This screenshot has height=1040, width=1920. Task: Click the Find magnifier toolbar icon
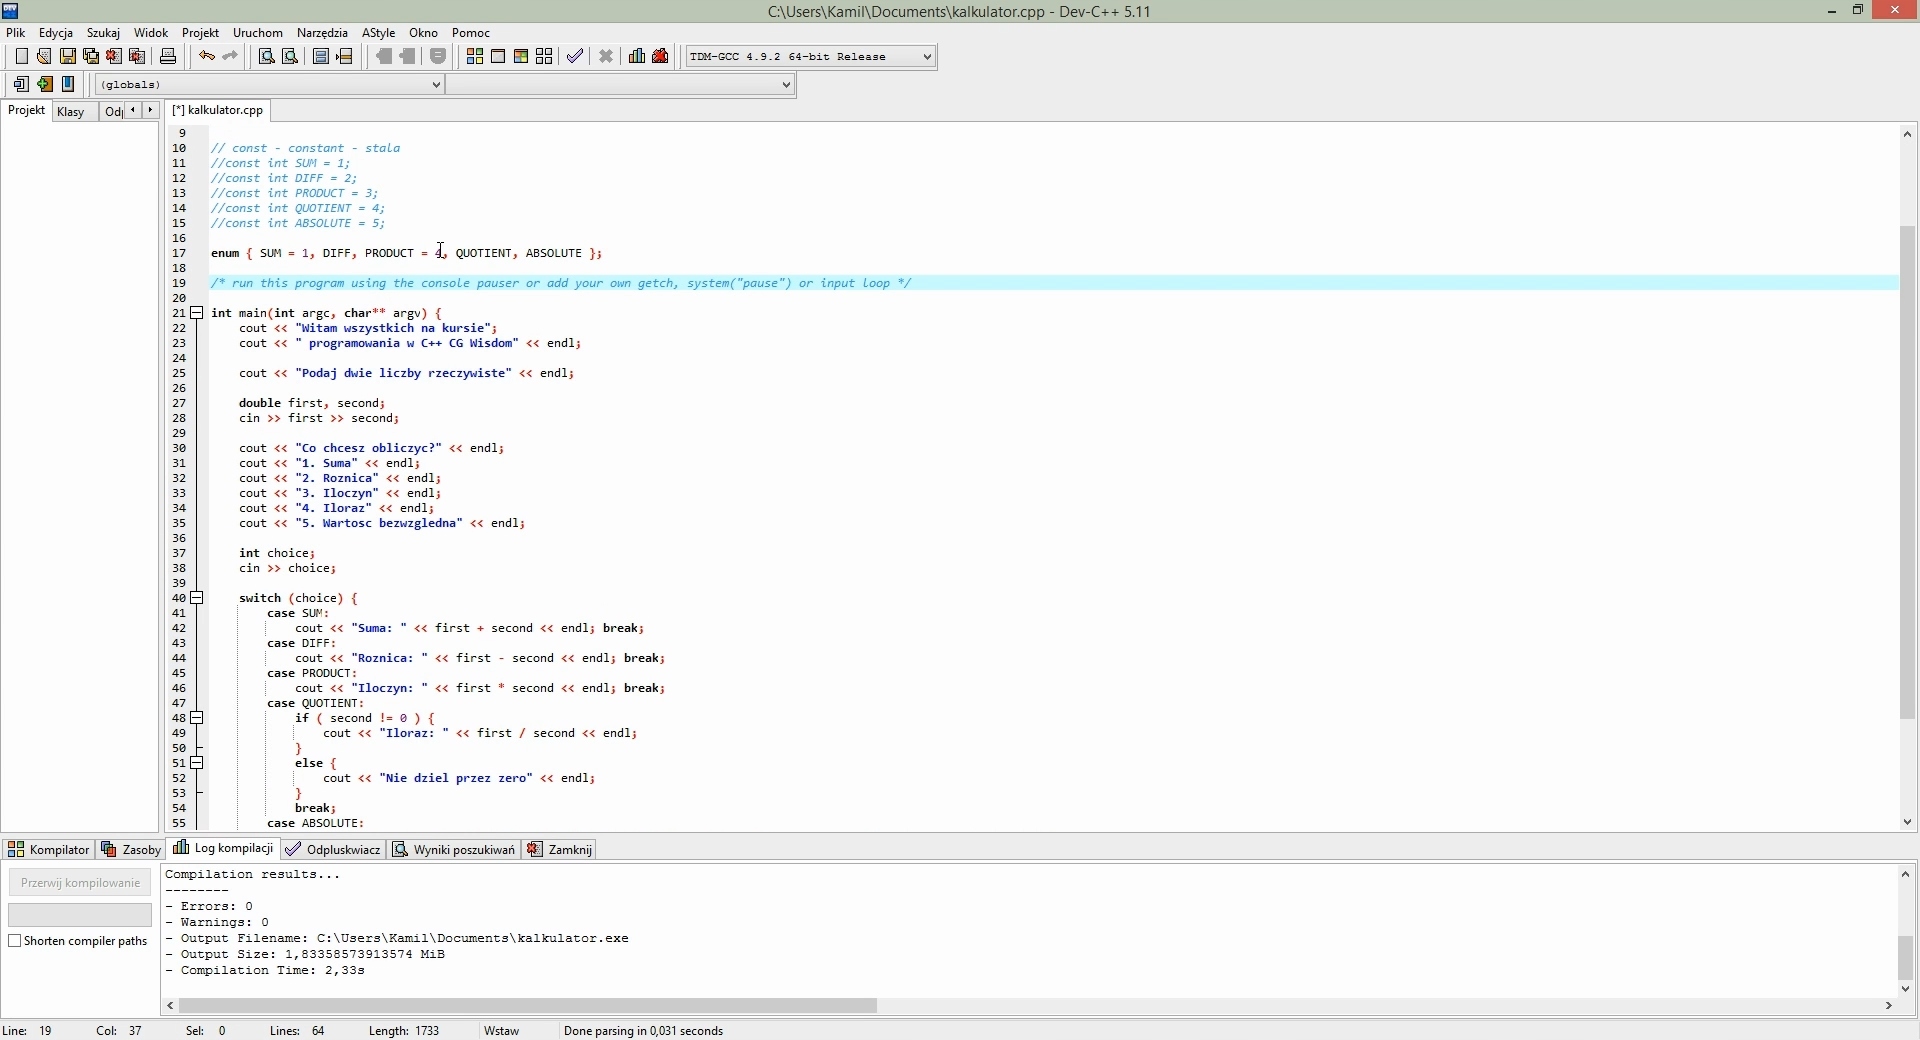pyautogui.click(x=267, y=57)
